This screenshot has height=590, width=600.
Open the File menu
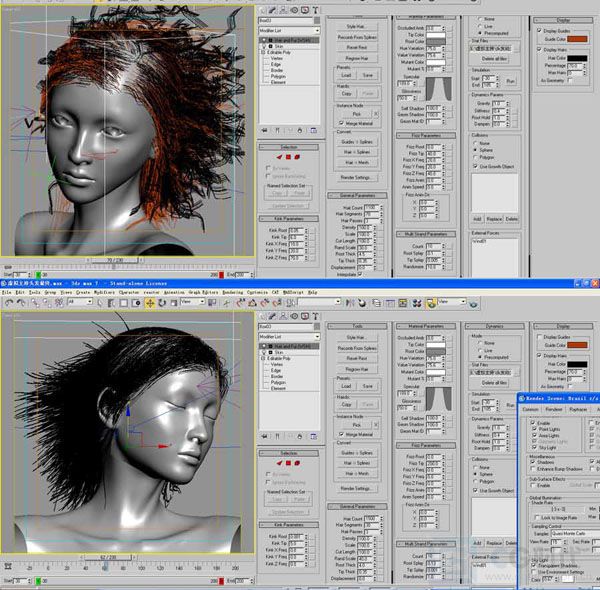(x=7, y=292)
